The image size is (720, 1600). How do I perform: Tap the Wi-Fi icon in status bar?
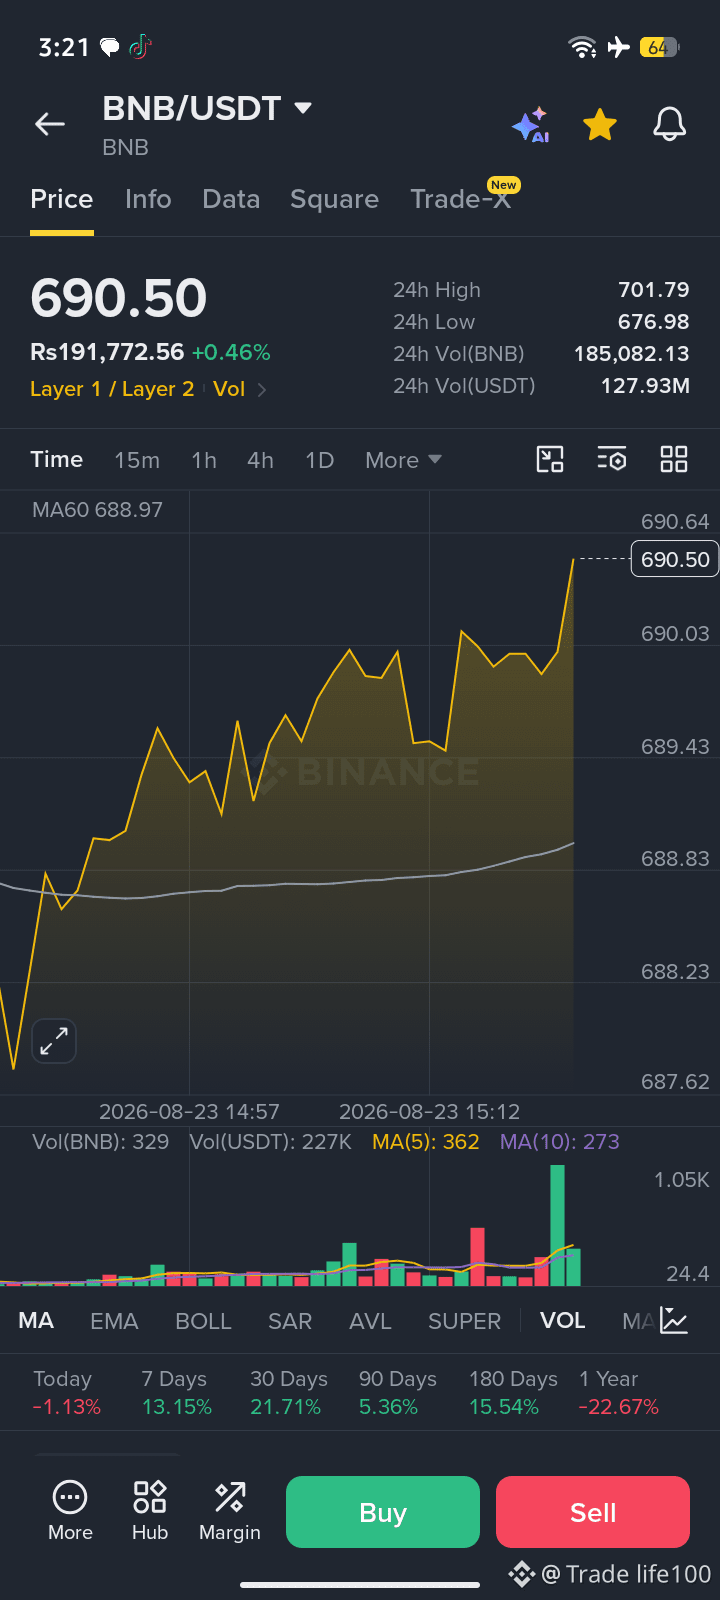582,47
